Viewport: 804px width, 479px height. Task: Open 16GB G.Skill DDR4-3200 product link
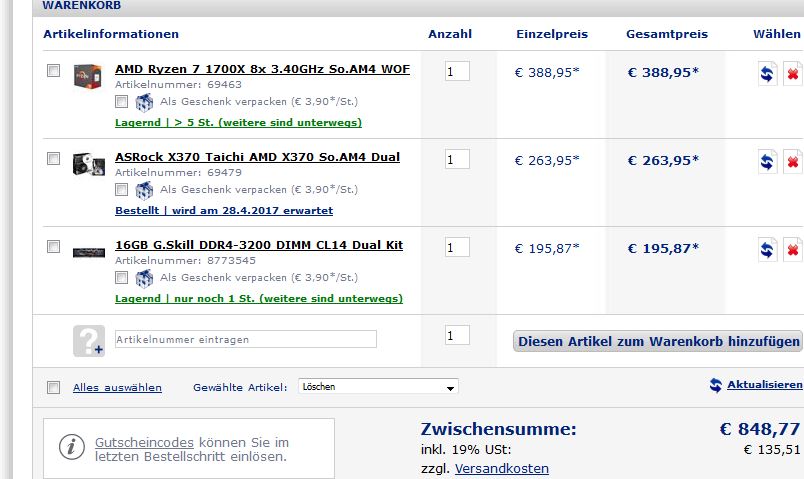tap(259, 245)
